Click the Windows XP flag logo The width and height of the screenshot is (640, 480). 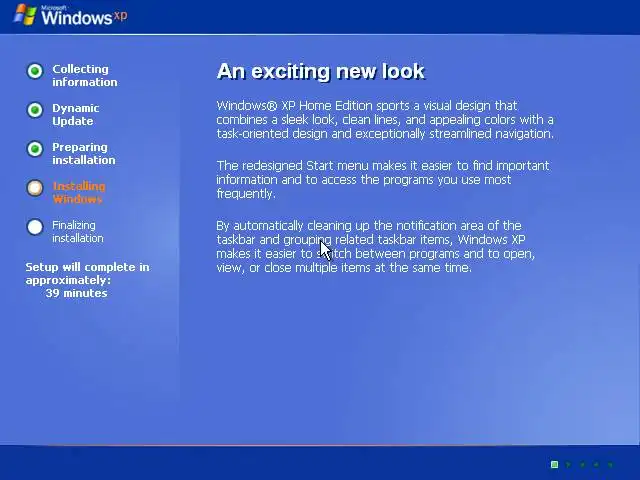click(x=25, y=15)
